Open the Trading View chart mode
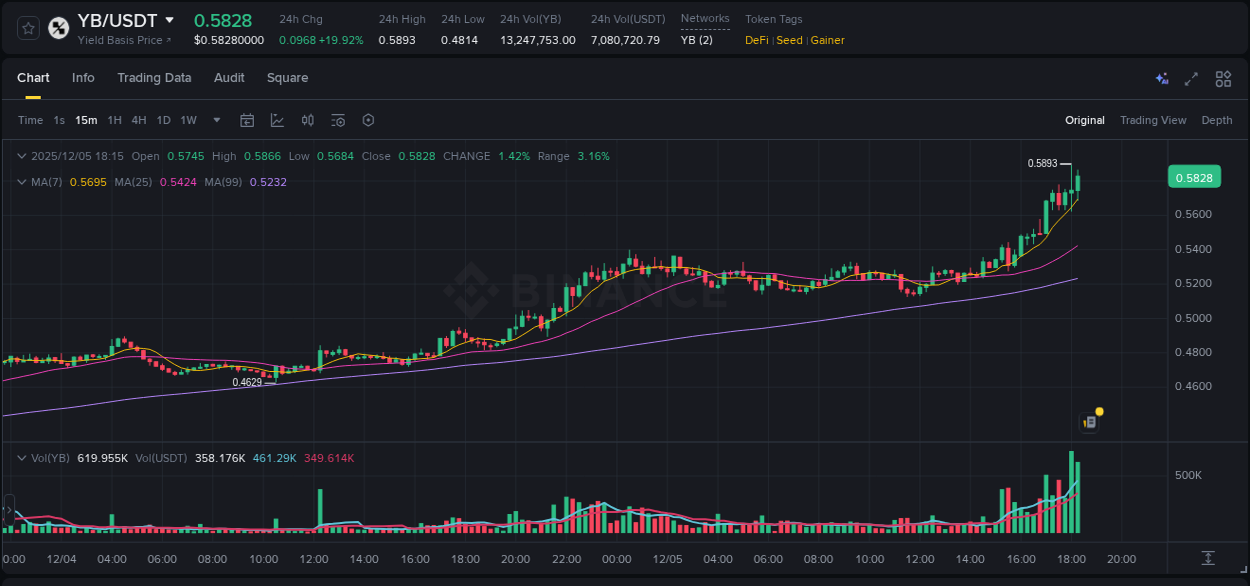 tap(1153, 120)
